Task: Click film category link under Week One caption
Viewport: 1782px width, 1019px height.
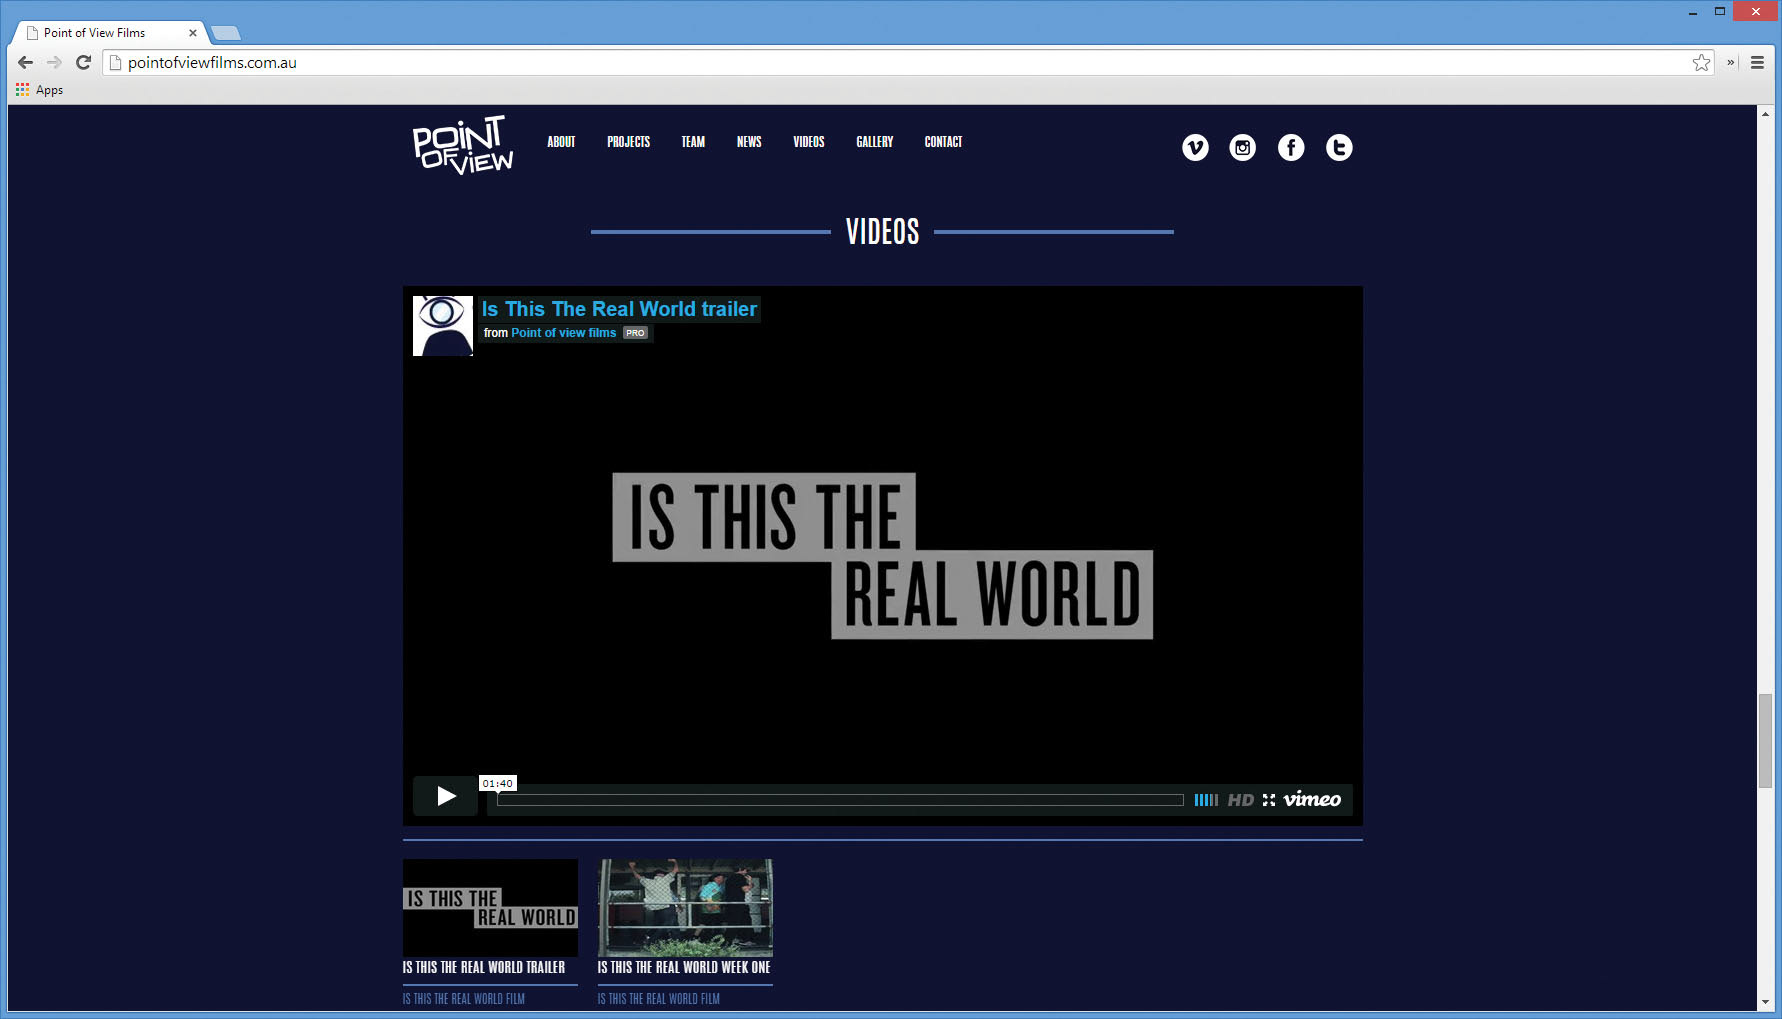Action: click(x=659, y=999)
